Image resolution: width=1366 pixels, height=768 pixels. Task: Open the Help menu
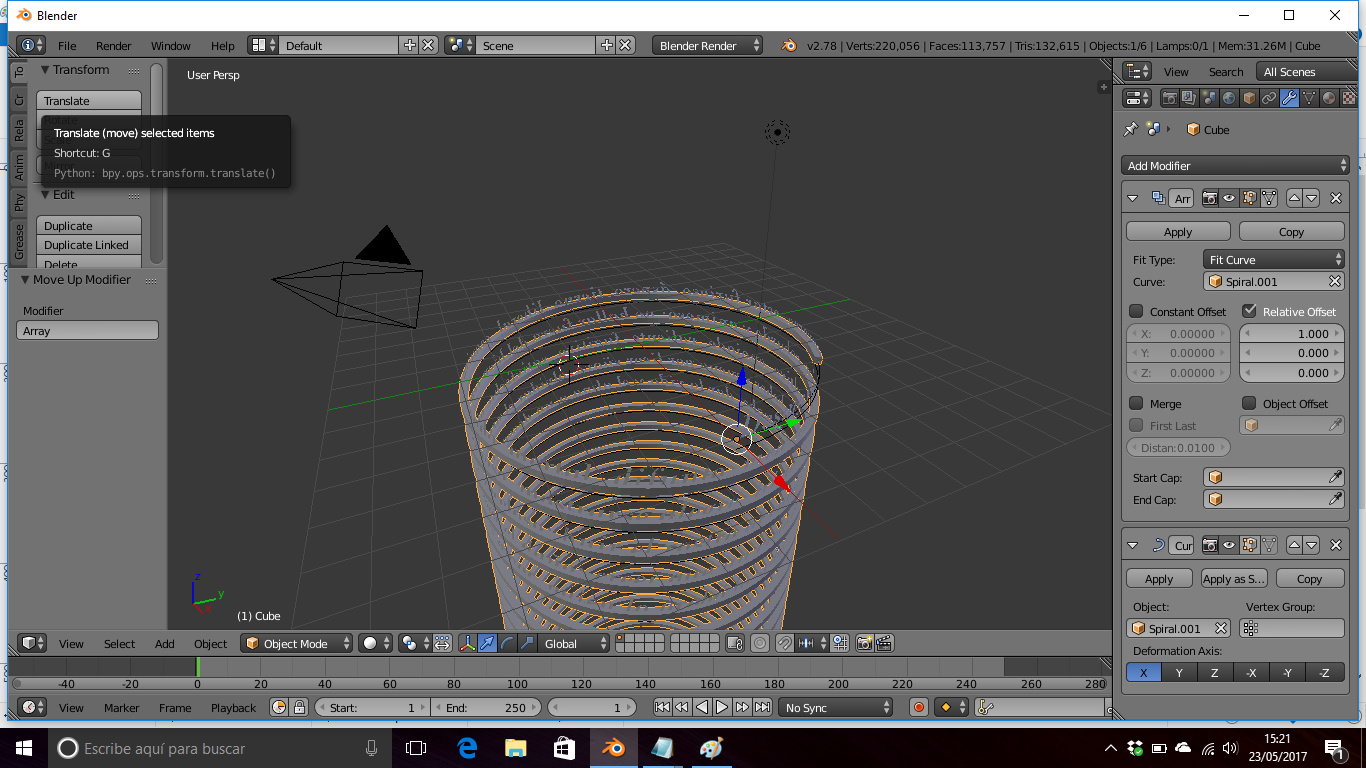[x=223, y=45]
